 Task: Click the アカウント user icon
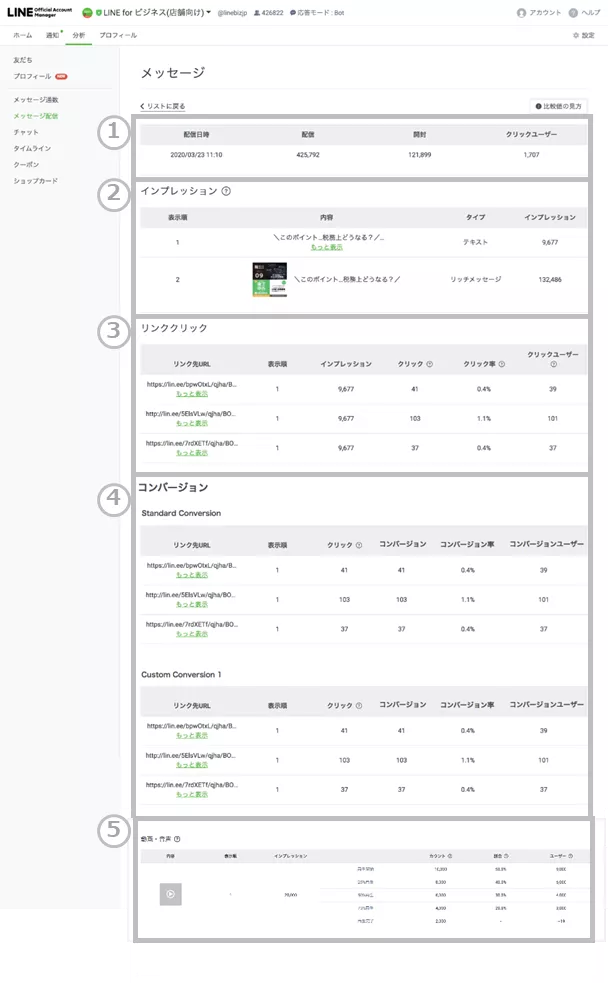pos(521,13)
